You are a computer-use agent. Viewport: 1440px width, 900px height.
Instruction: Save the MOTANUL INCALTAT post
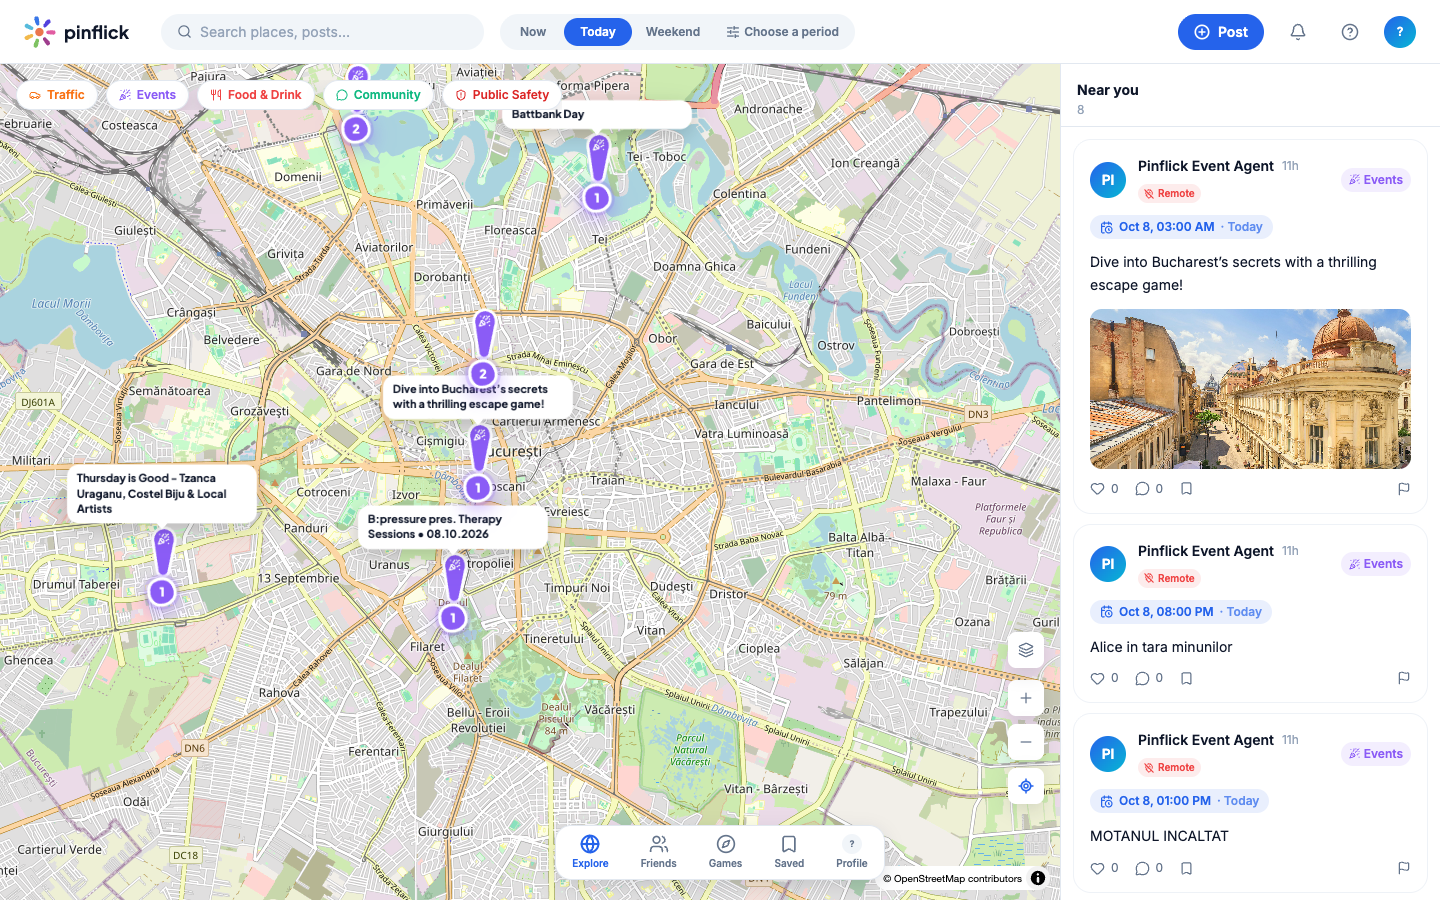click(x=1186, y=868)
